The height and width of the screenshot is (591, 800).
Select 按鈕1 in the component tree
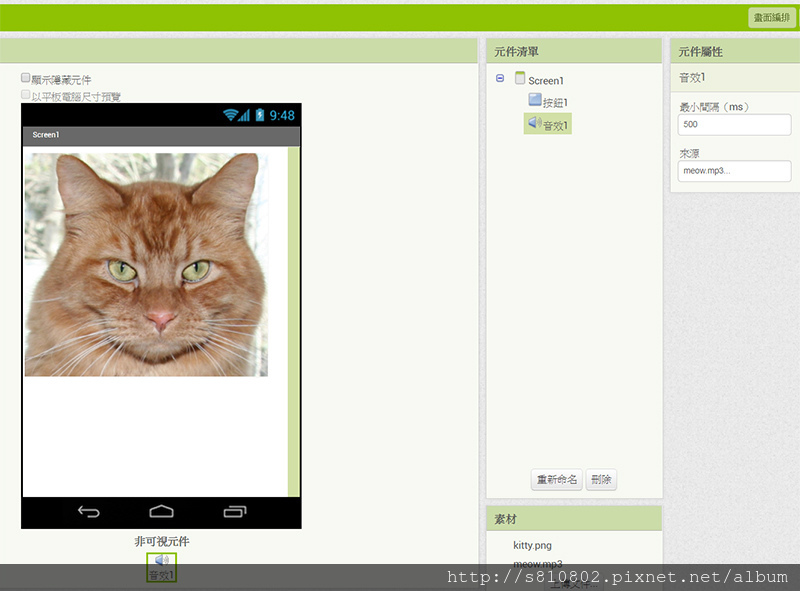(555, 103)
